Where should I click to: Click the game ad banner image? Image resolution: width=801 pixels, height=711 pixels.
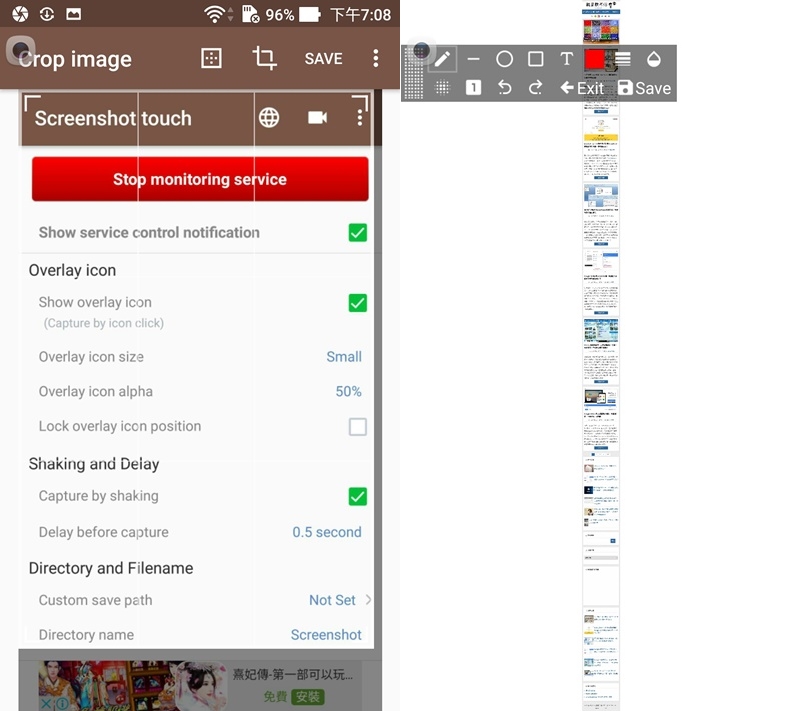[133, 685]
